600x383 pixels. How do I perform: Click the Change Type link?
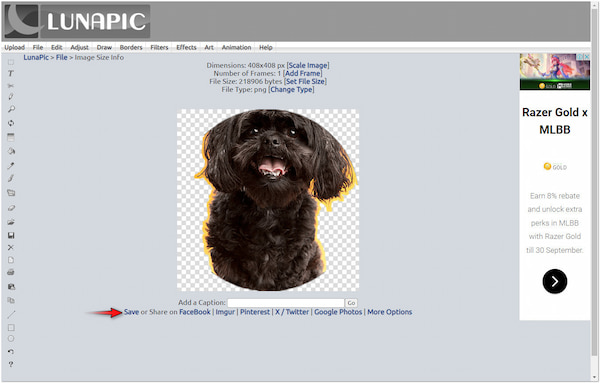click(x=292, y=90)
